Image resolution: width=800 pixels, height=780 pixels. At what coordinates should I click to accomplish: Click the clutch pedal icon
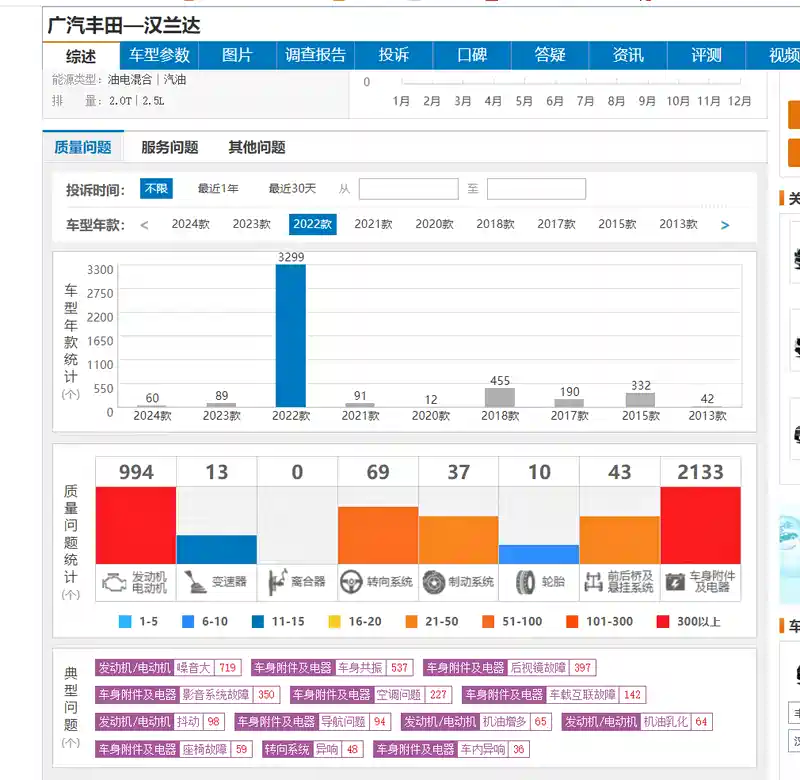tap(277, 582)
